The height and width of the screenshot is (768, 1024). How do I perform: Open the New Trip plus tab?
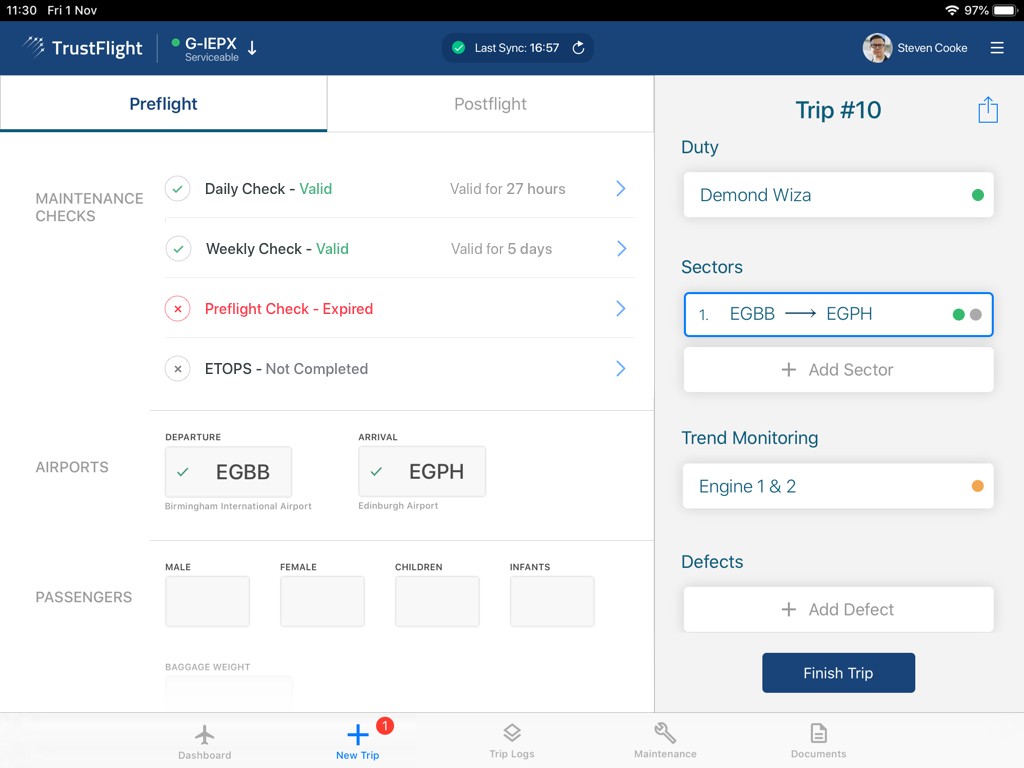pos(357,742)
